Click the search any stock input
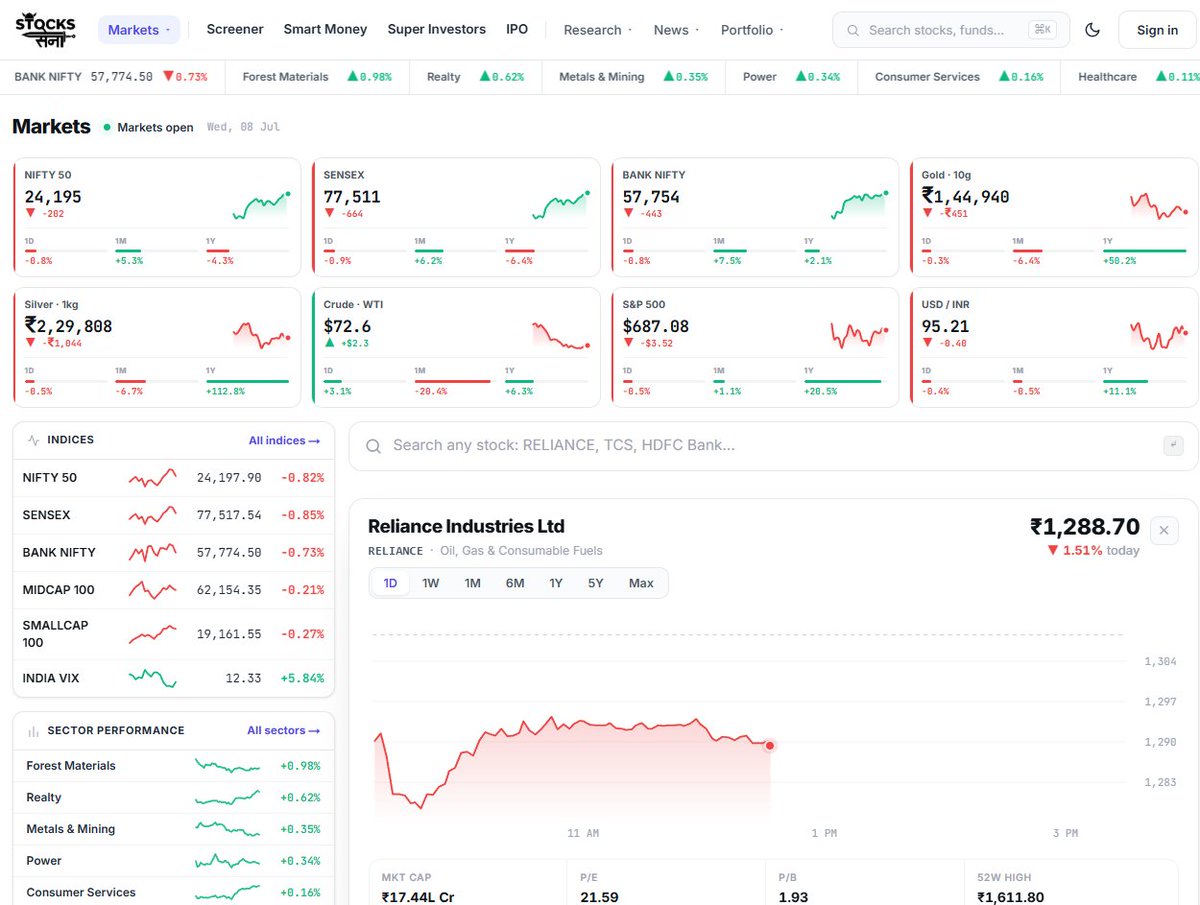The width and height of the screenshot is (1200, 905). (x=773, y=446)
